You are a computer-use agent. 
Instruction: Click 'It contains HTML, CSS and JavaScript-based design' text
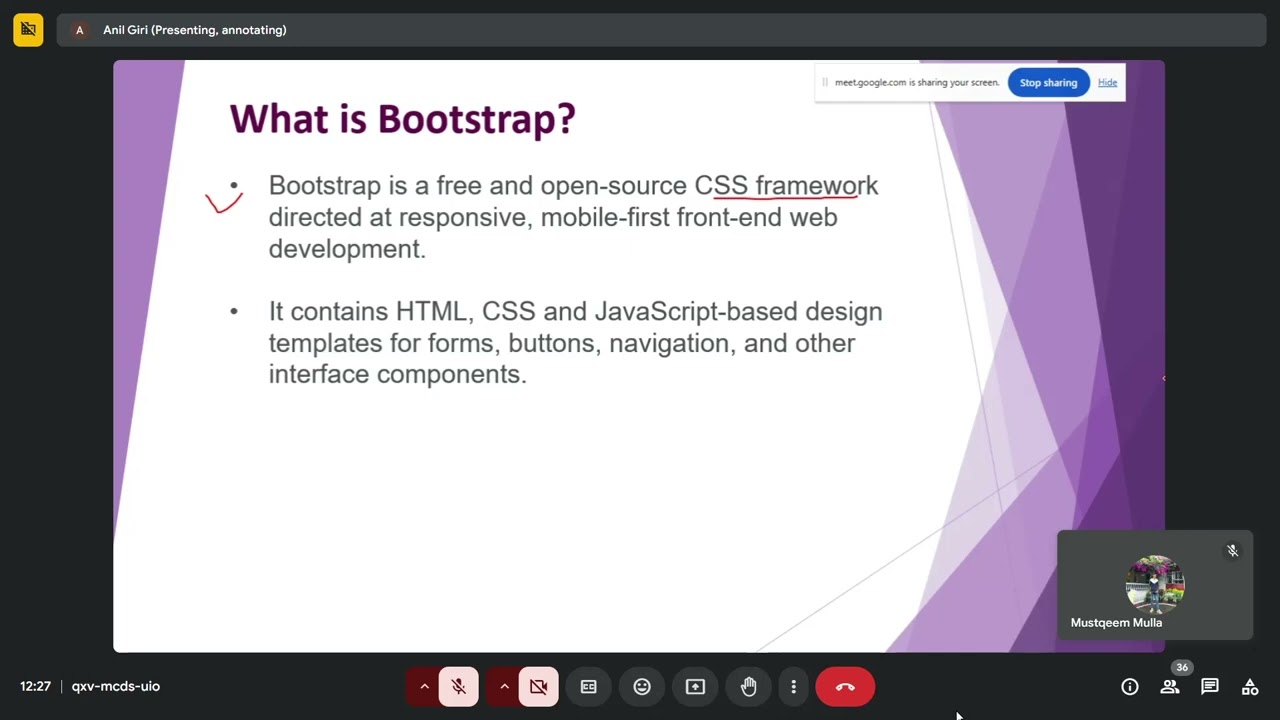coord(575,312)
